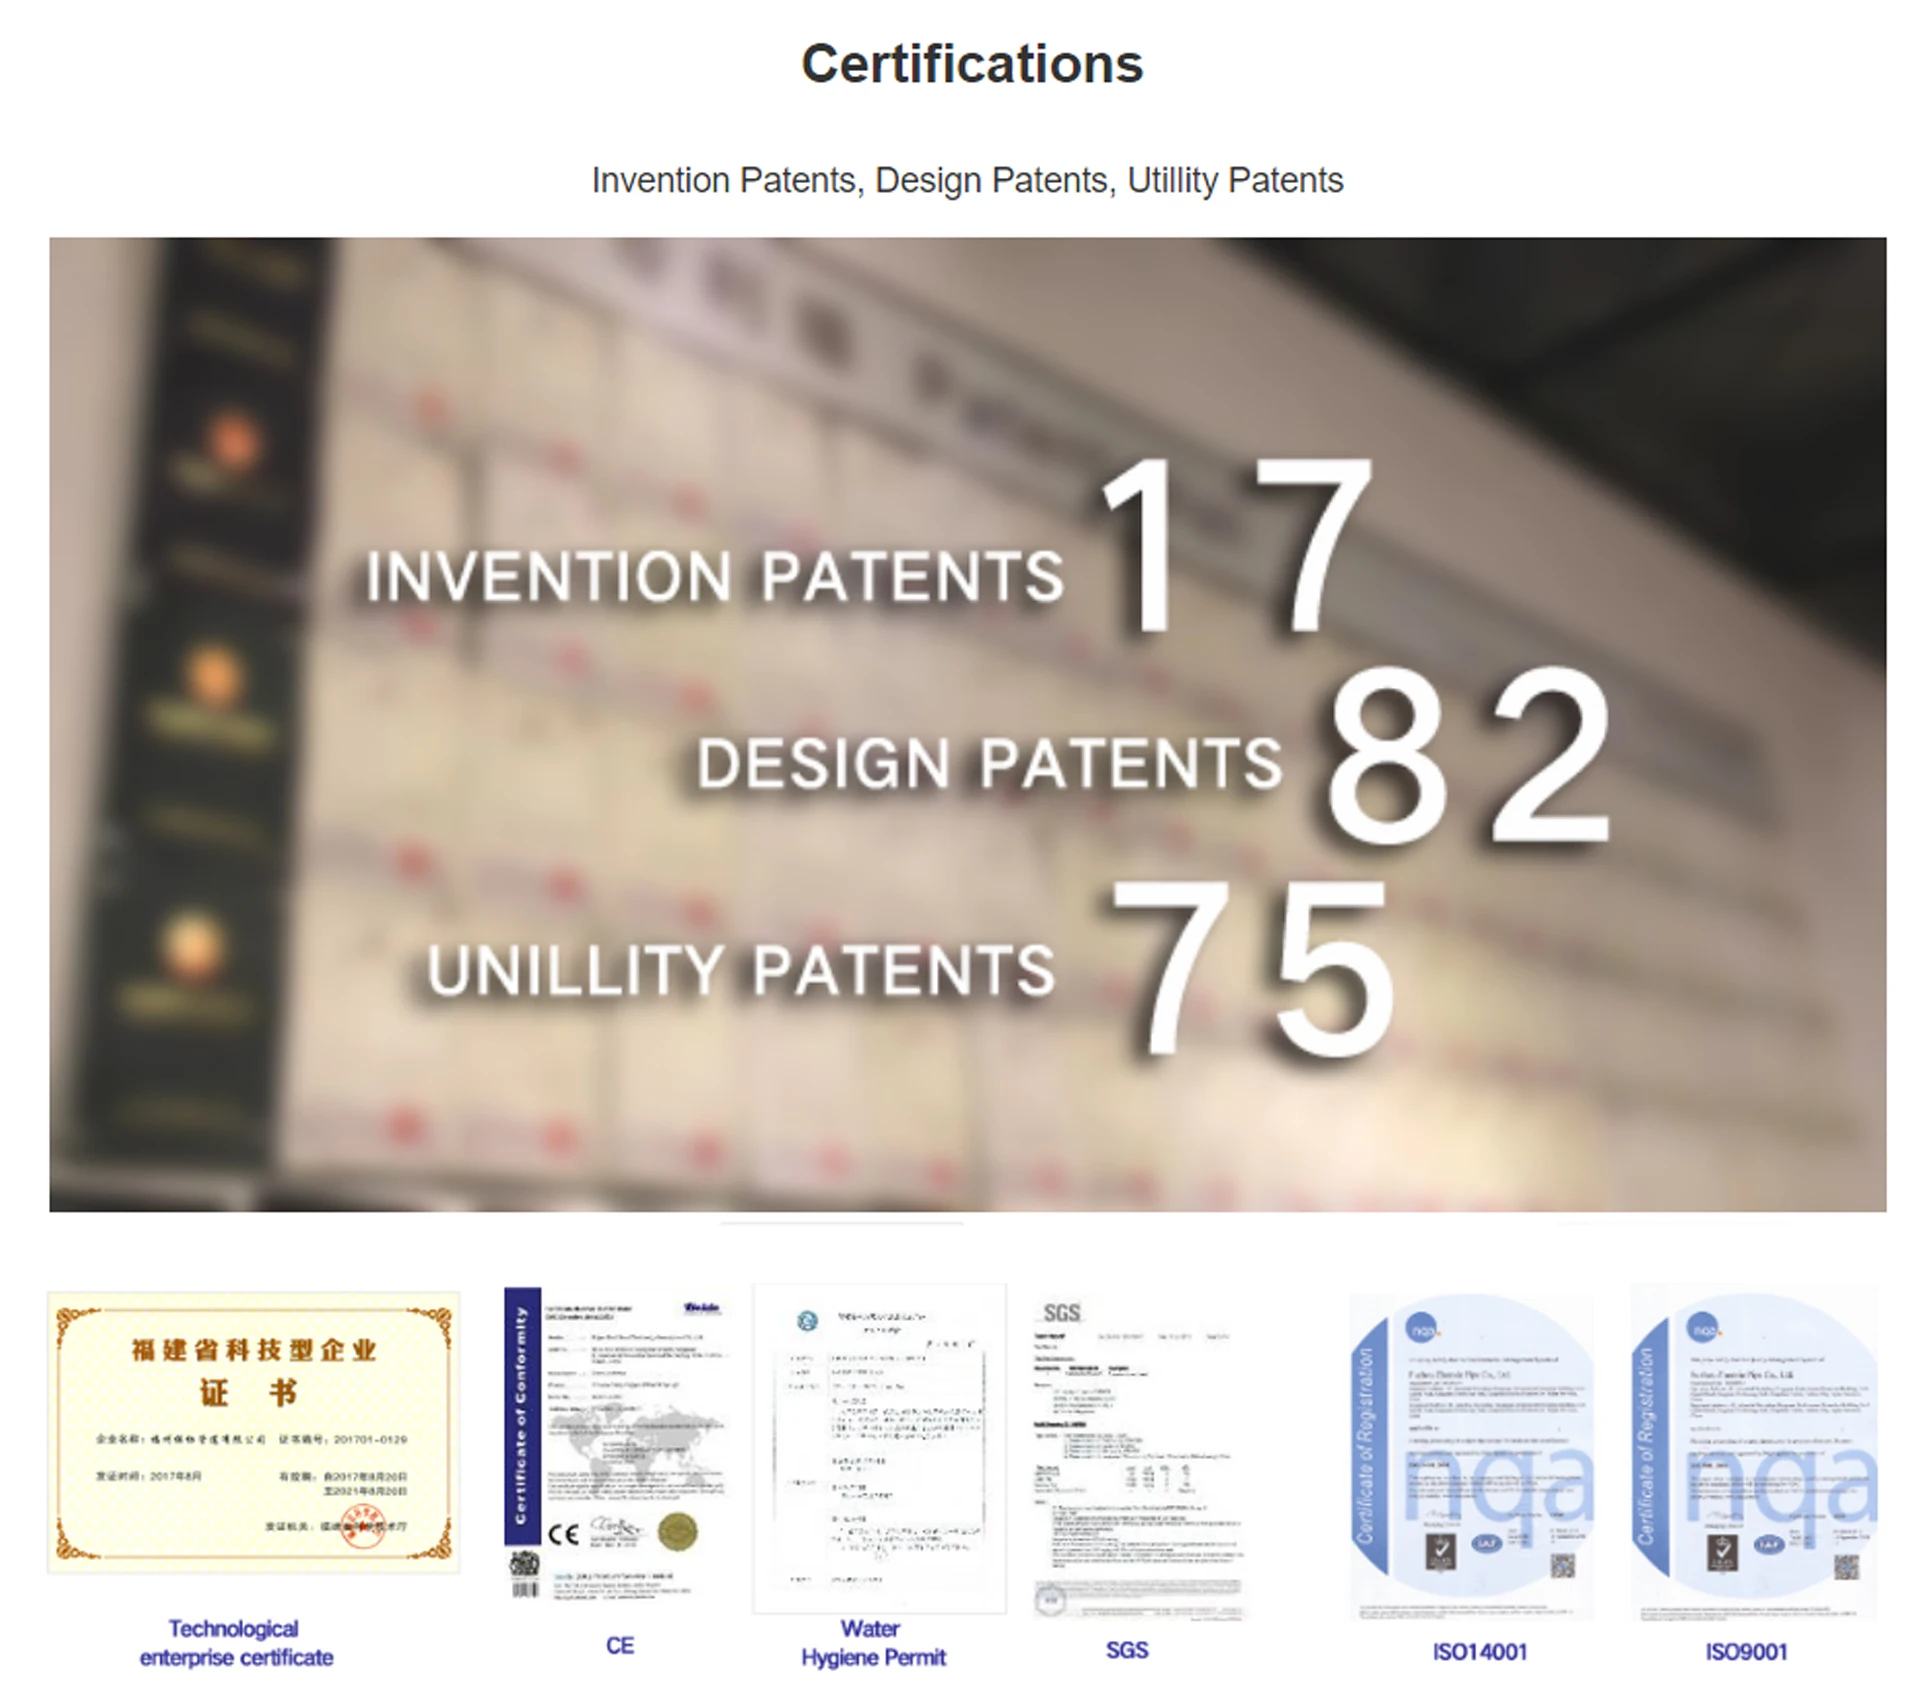Click the ISO9001 nqa certificate image
Image resolution: width=1920 pixels, height=1707 pixels.
1754,1455
